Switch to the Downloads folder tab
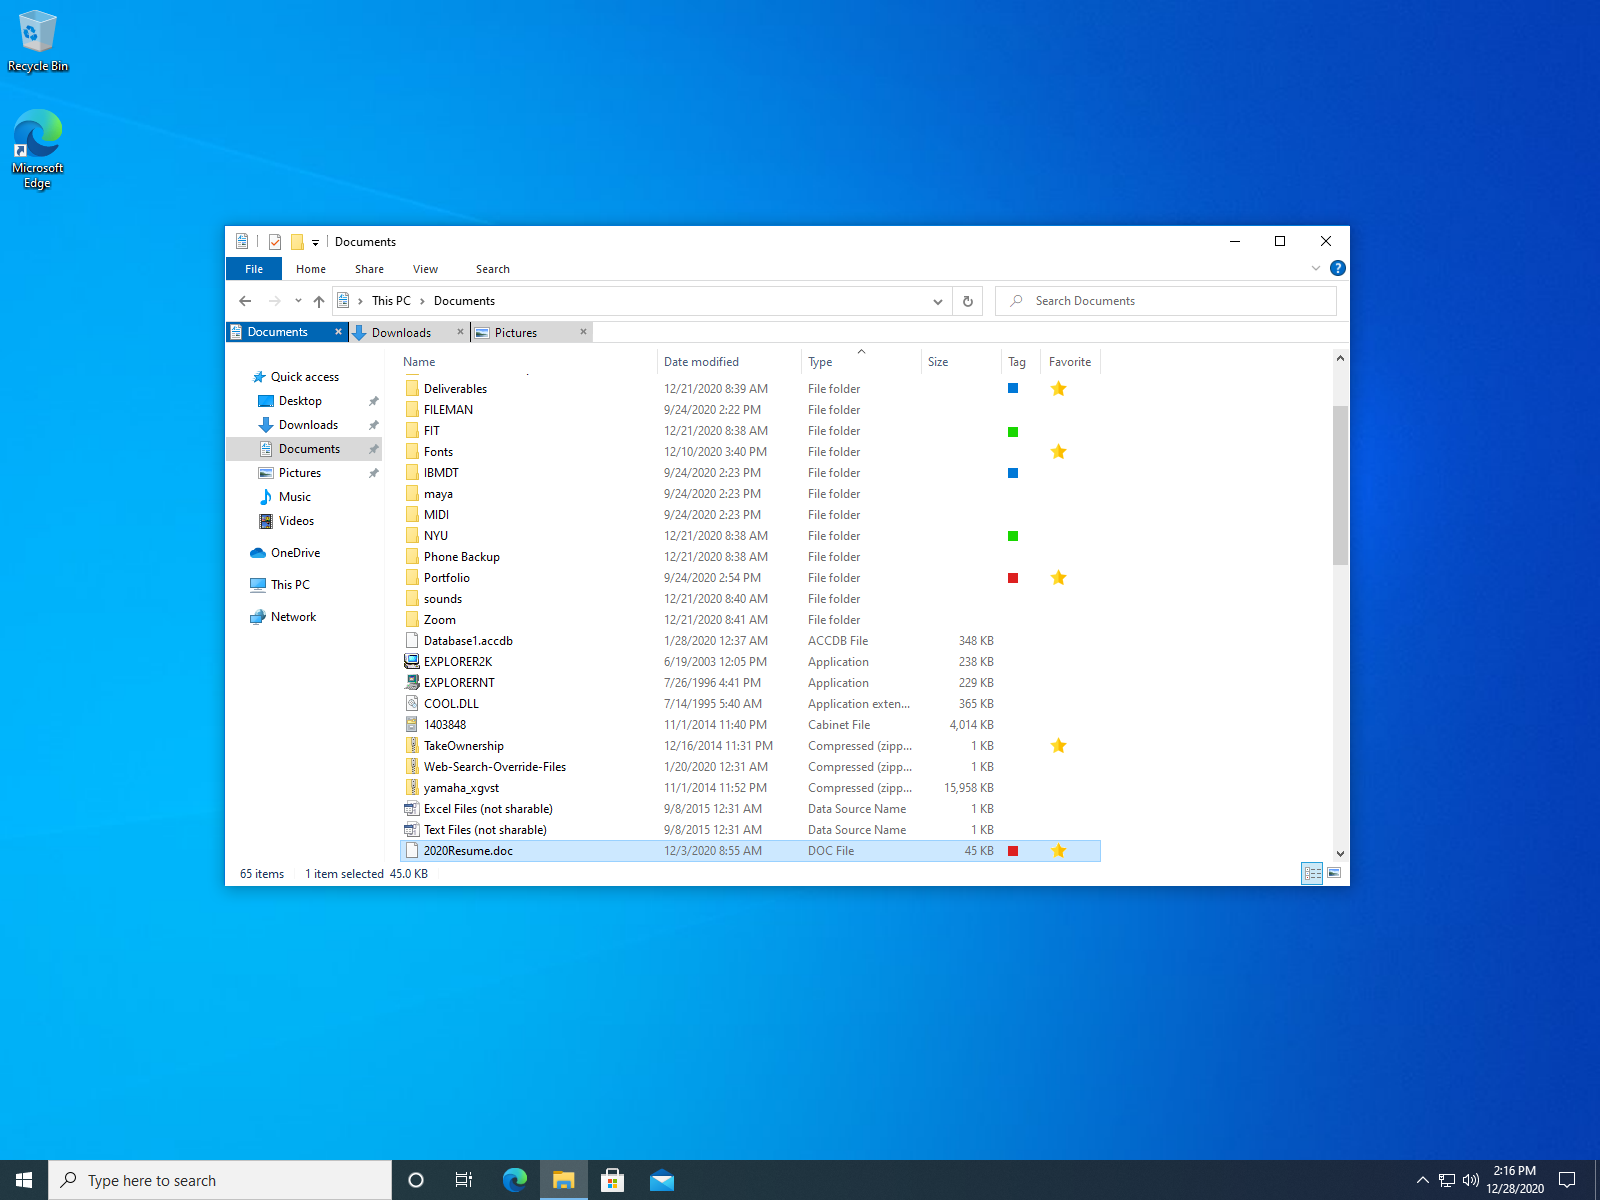1600x1200 pixels. point(401,333)
